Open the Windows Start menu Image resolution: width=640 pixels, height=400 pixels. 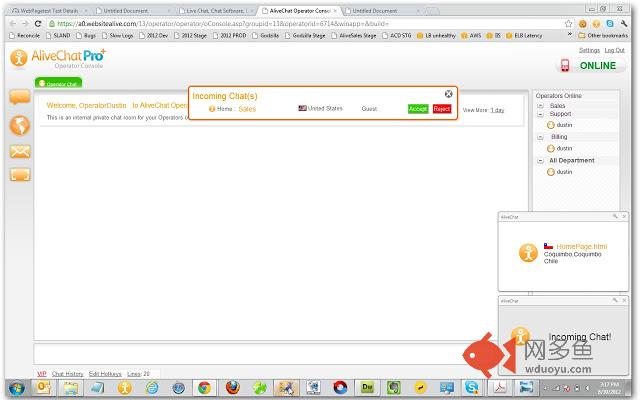(x=16, y=388)
